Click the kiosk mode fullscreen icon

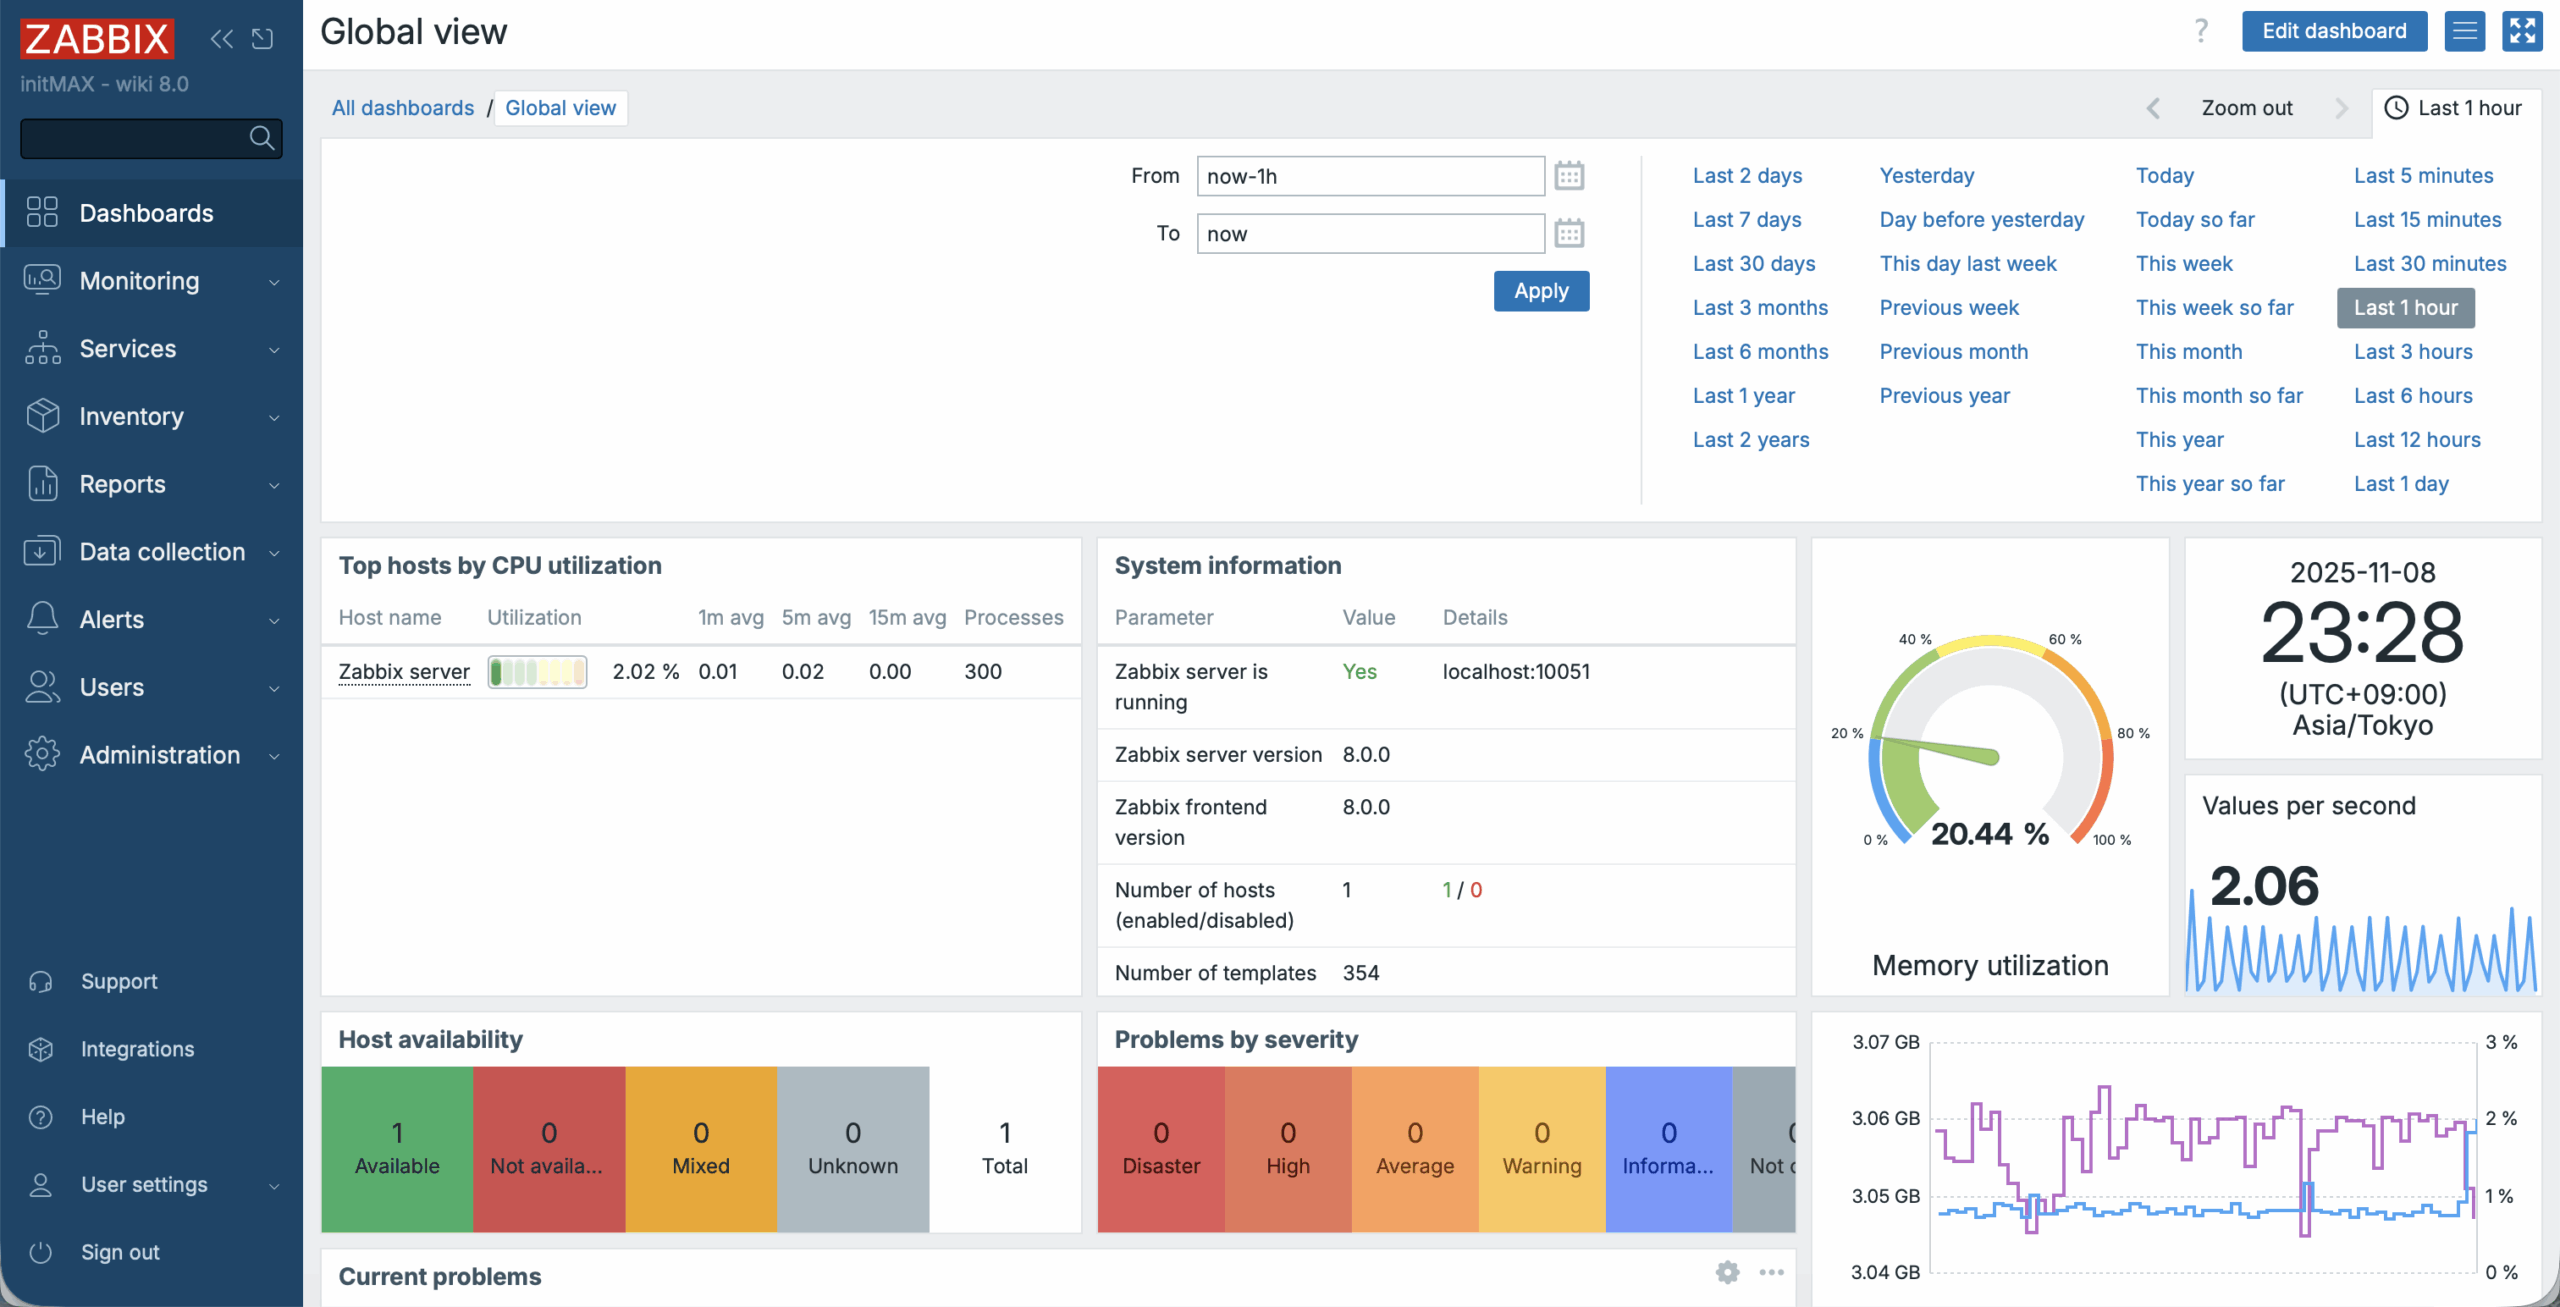(x=2521, y=31)
